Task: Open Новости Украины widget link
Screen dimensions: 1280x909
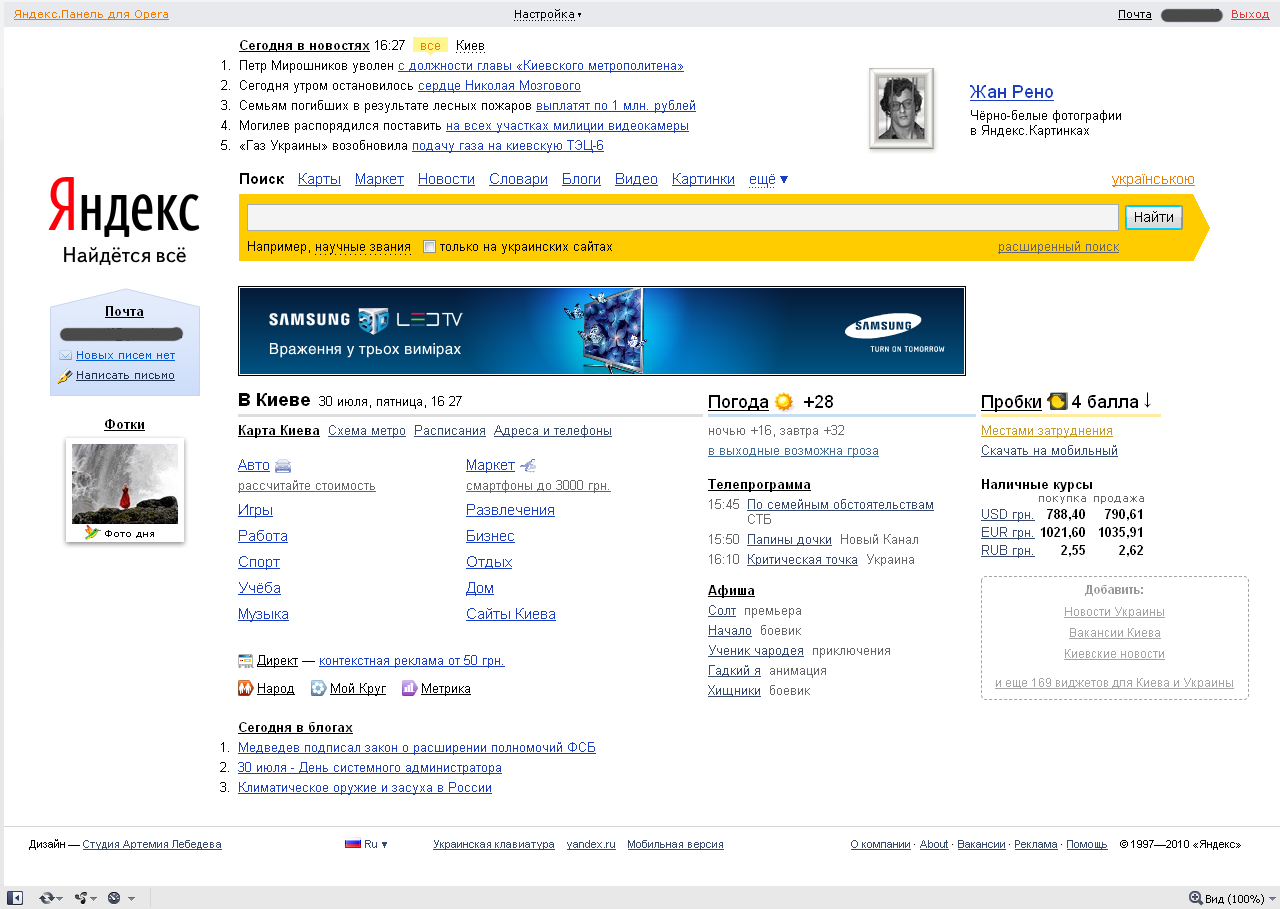Action: click(1114, 612)
